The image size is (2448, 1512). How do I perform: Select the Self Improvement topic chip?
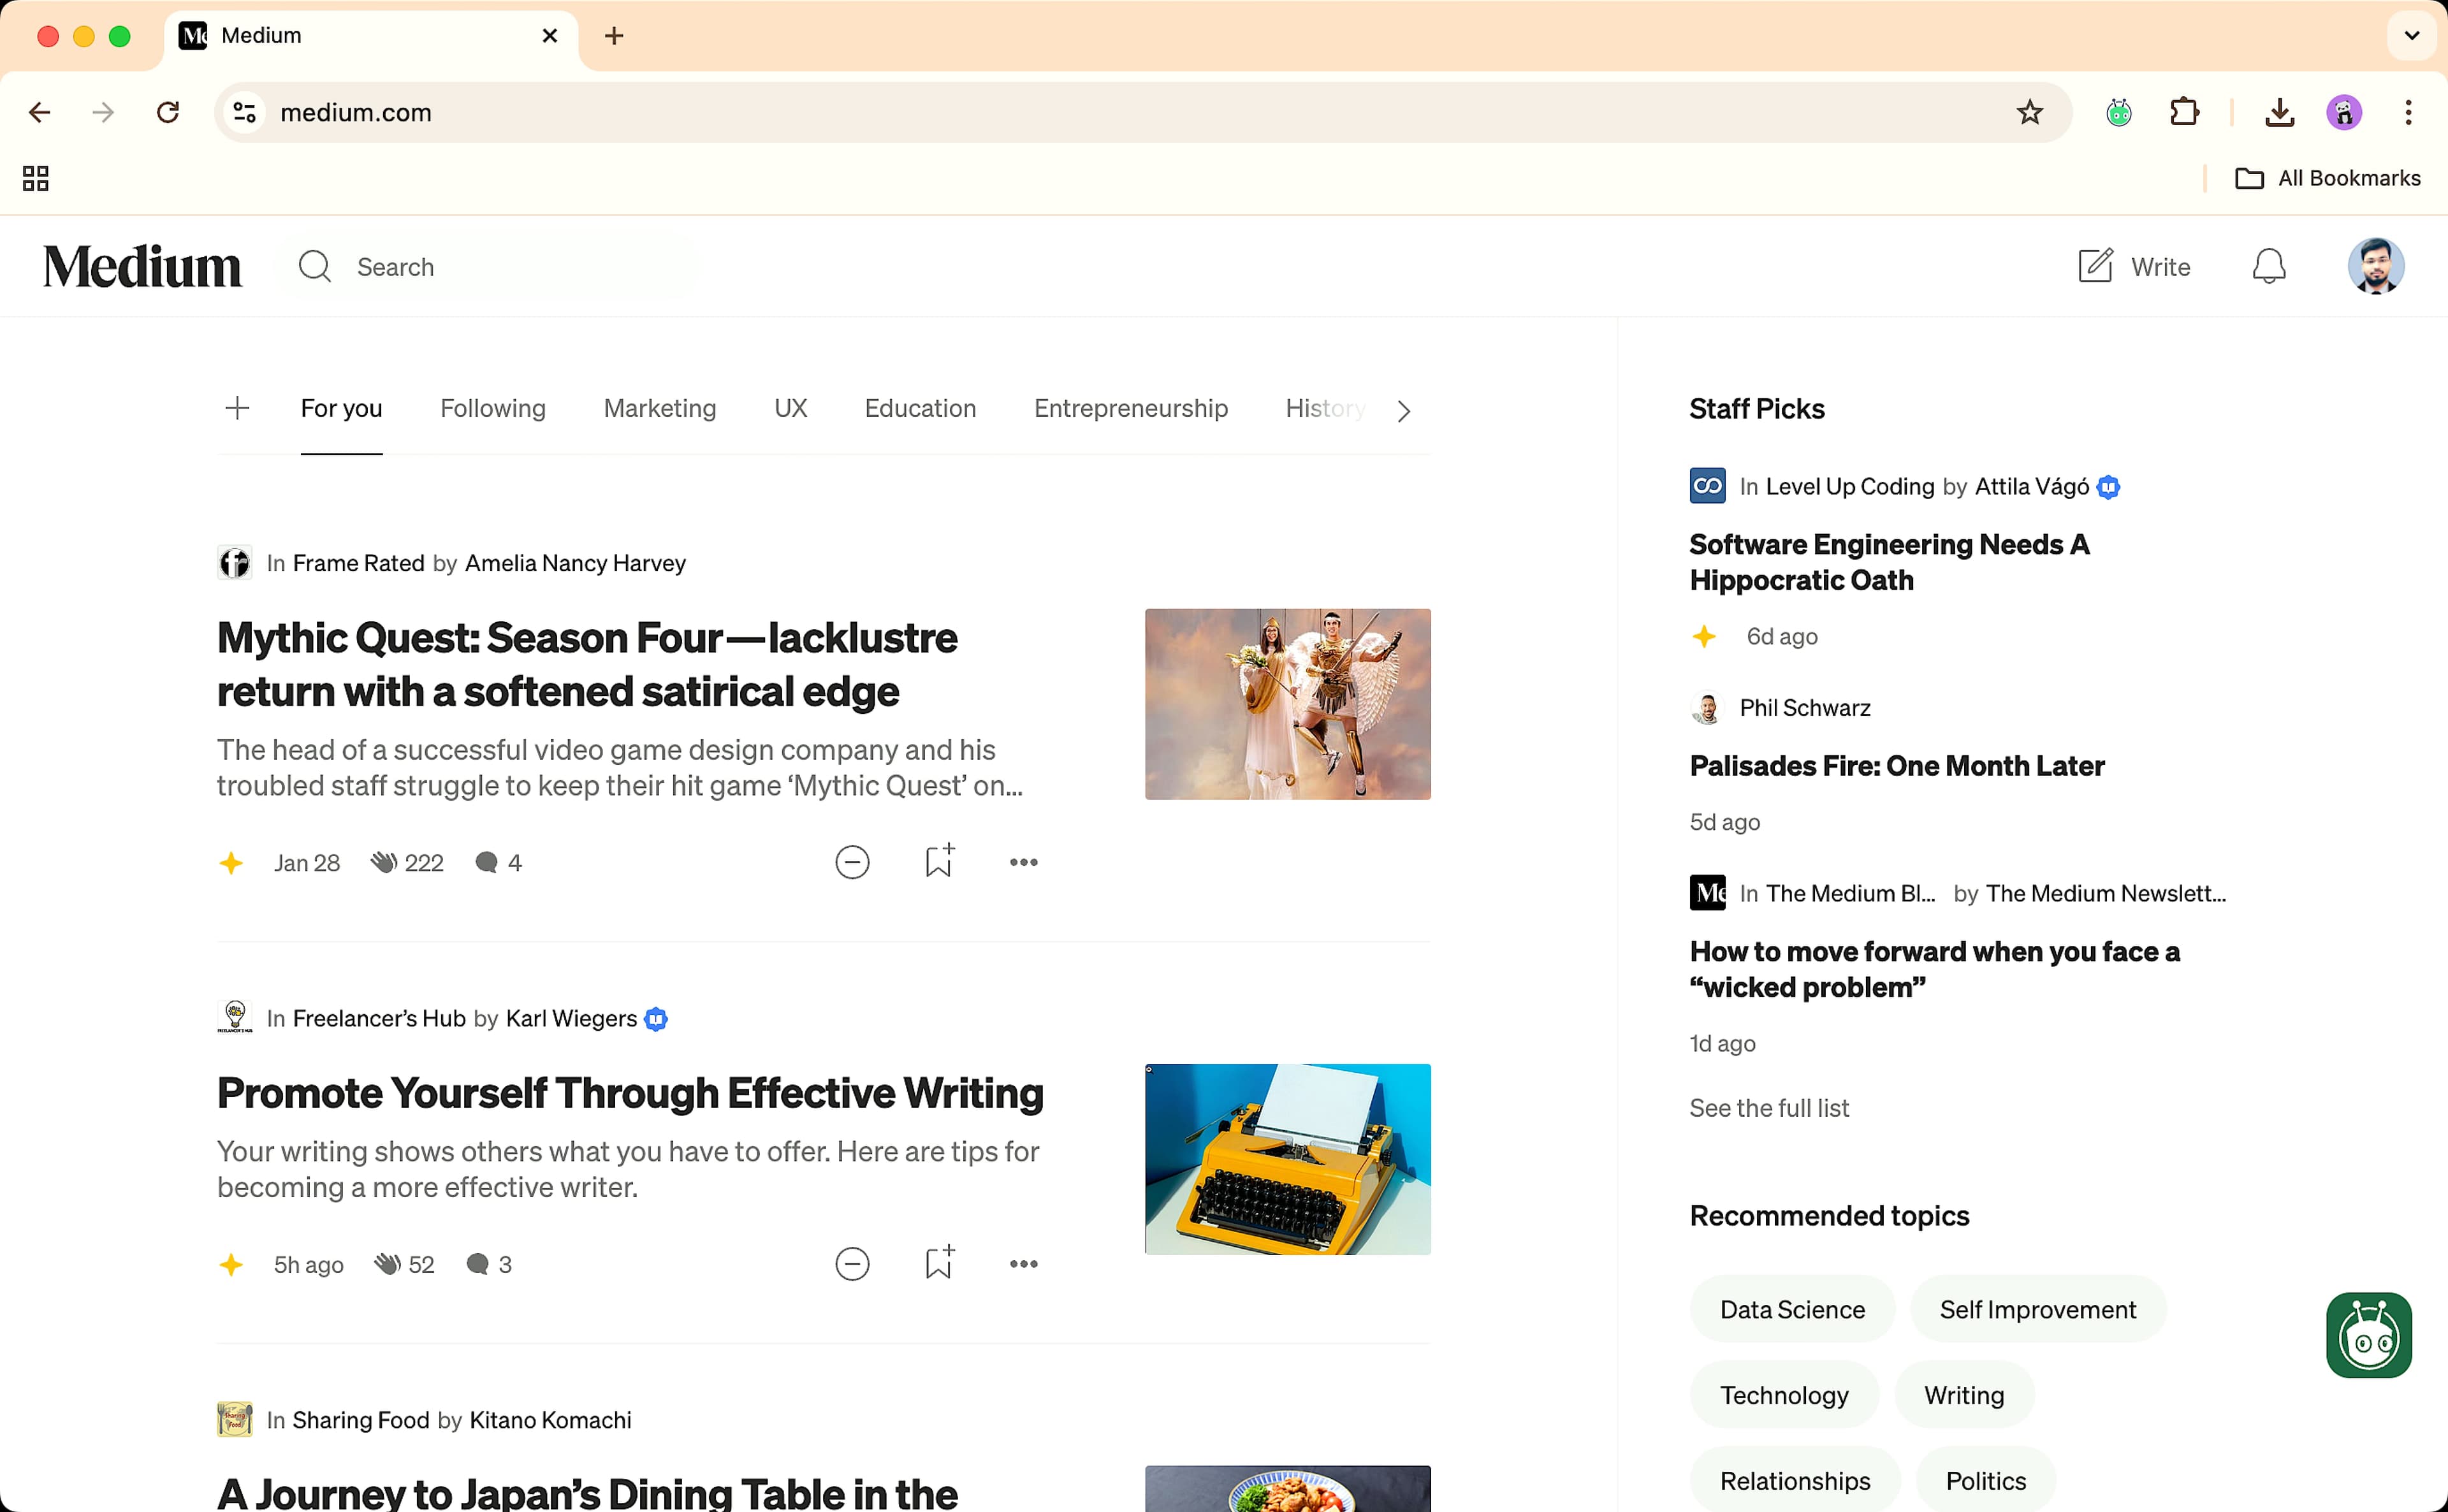(x=2037, y=1309)
